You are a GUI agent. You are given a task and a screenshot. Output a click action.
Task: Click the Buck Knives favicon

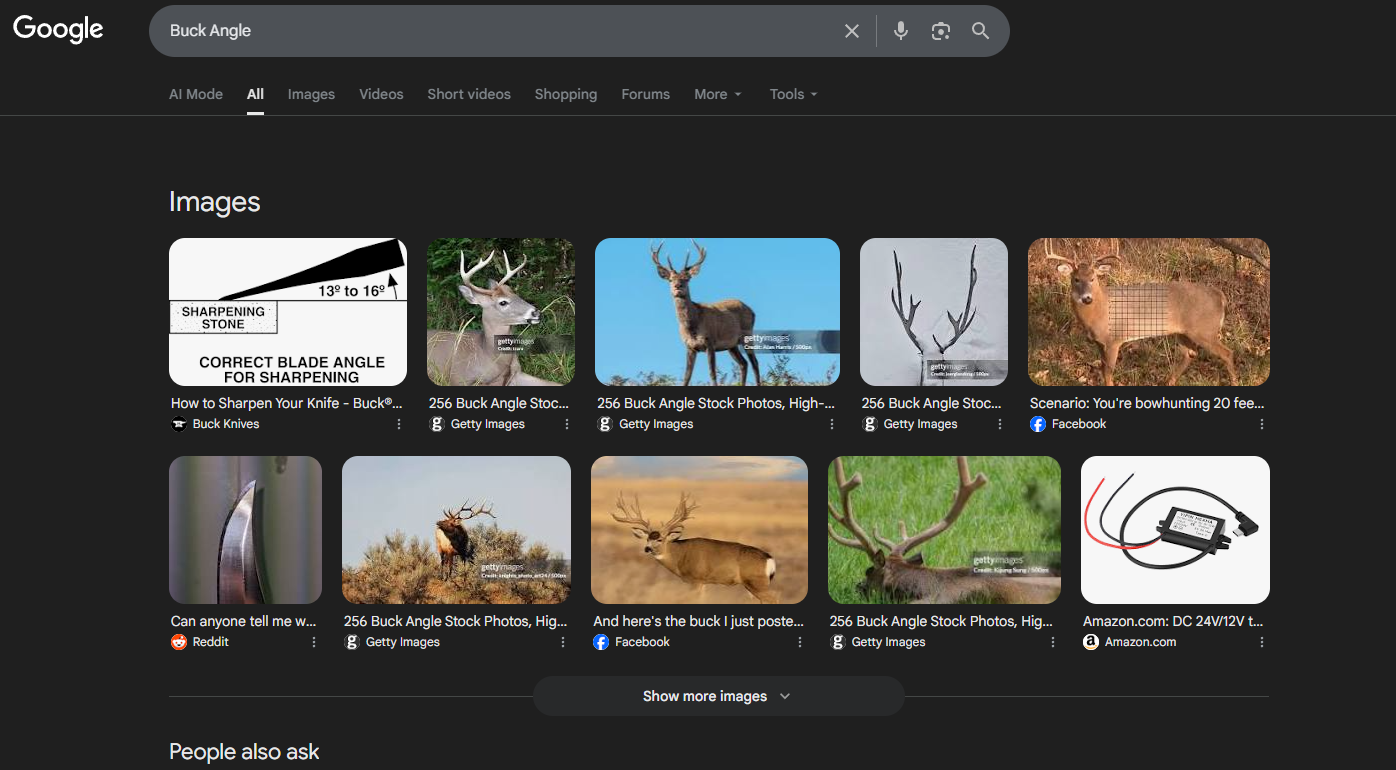(179, 424)
